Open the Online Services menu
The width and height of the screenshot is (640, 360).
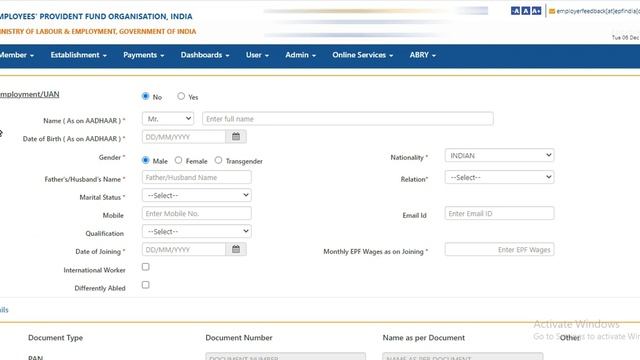pyautogui.click(x=362, y=55)
